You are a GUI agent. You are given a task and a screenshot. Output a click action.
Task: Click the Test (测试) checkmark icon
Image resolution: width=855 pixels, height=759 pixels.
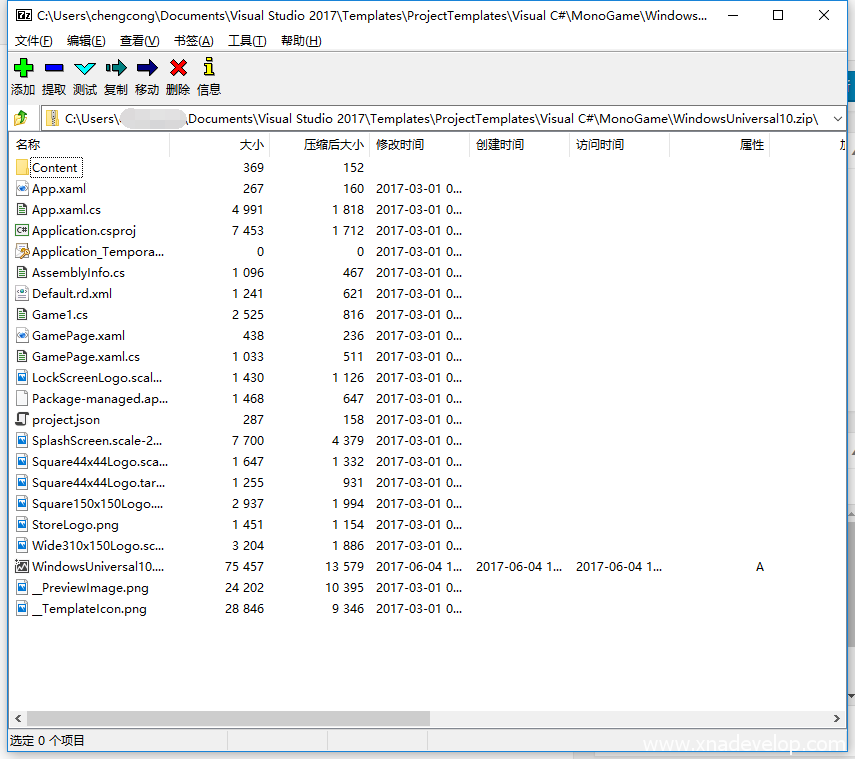point(85,68)
